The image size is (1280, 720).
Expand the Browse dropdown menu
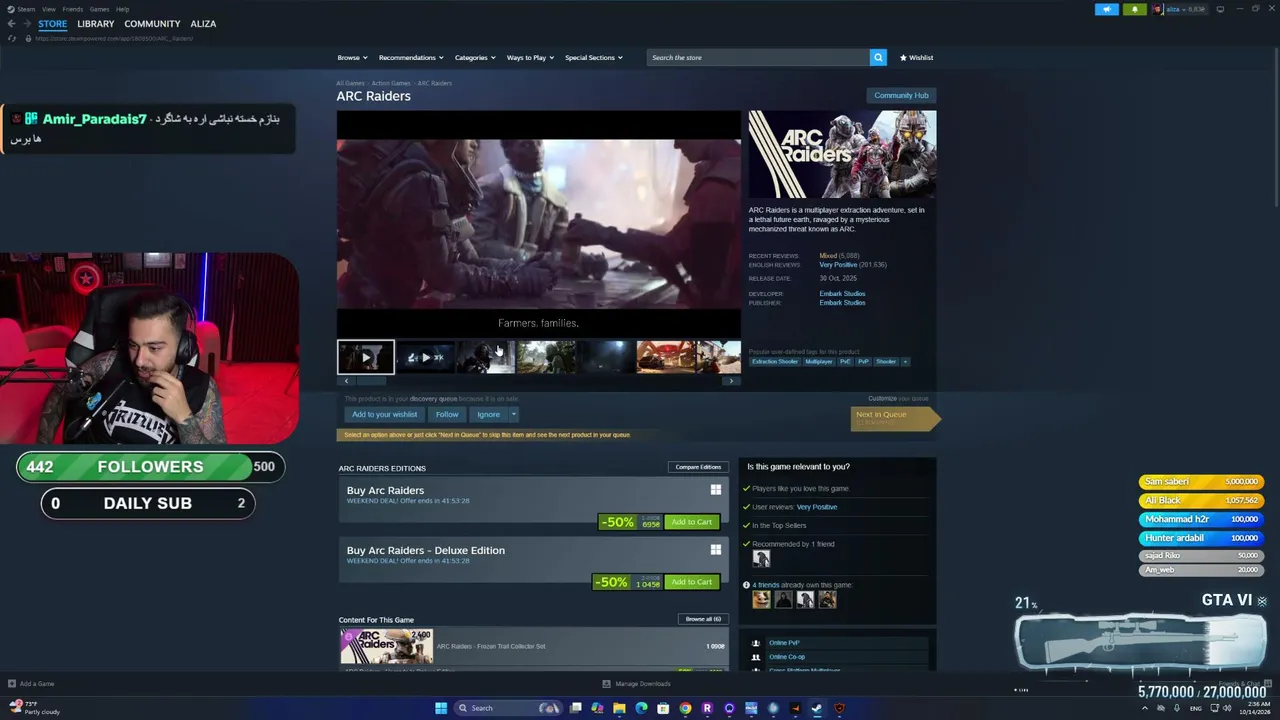[352, 57]
